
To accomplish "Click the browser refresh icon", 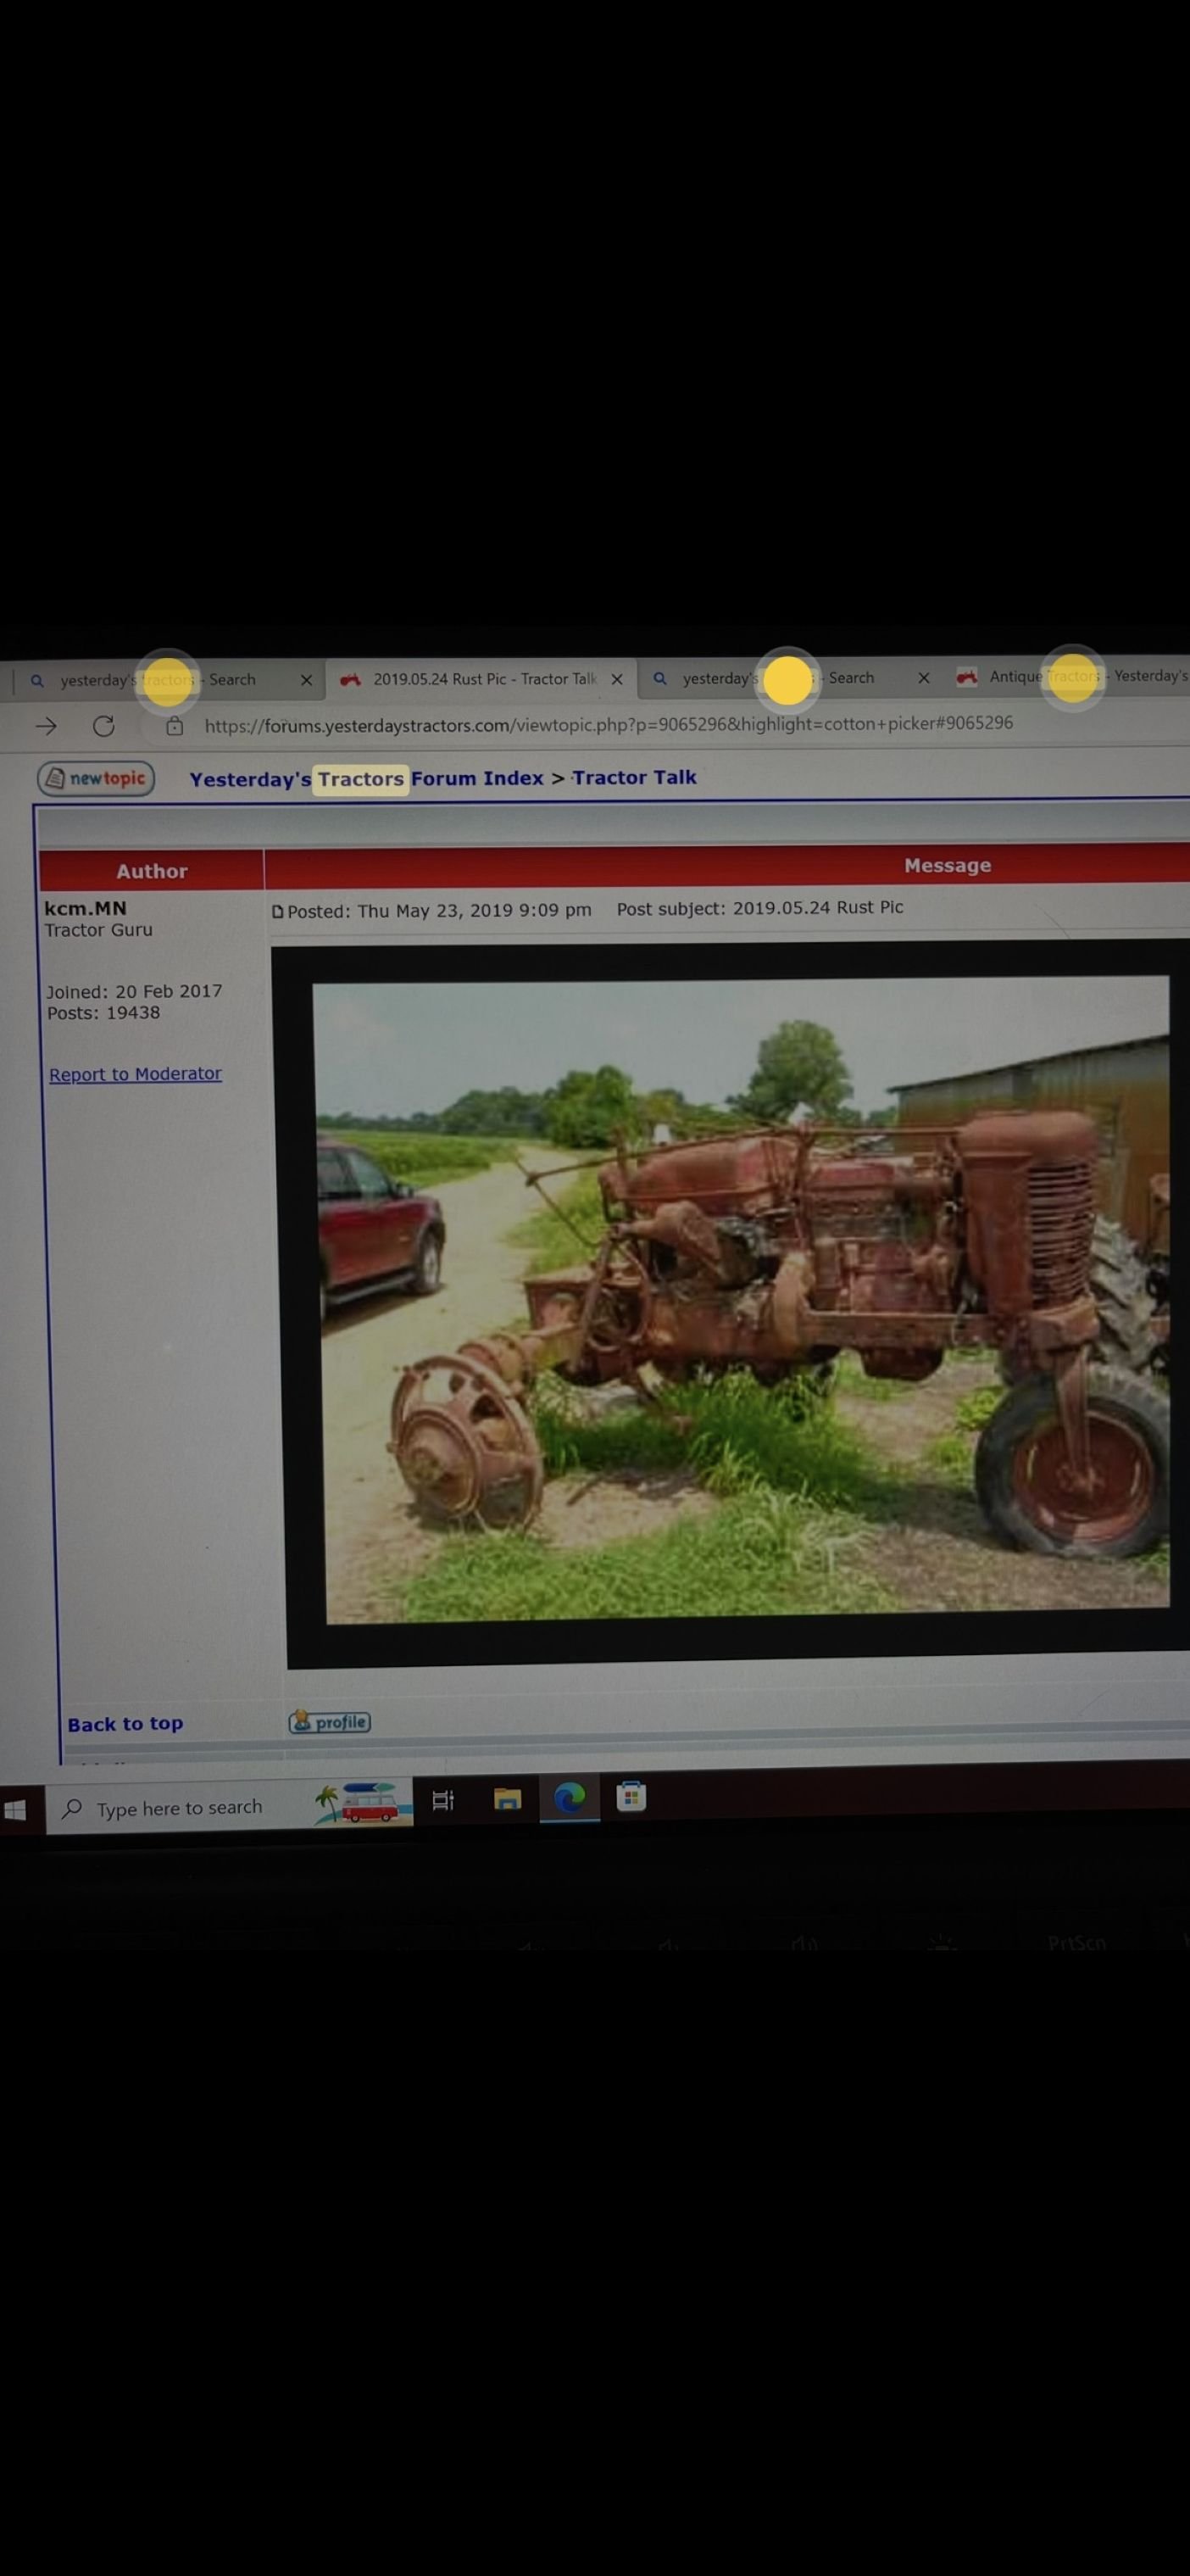I will (x=104, y=726).
